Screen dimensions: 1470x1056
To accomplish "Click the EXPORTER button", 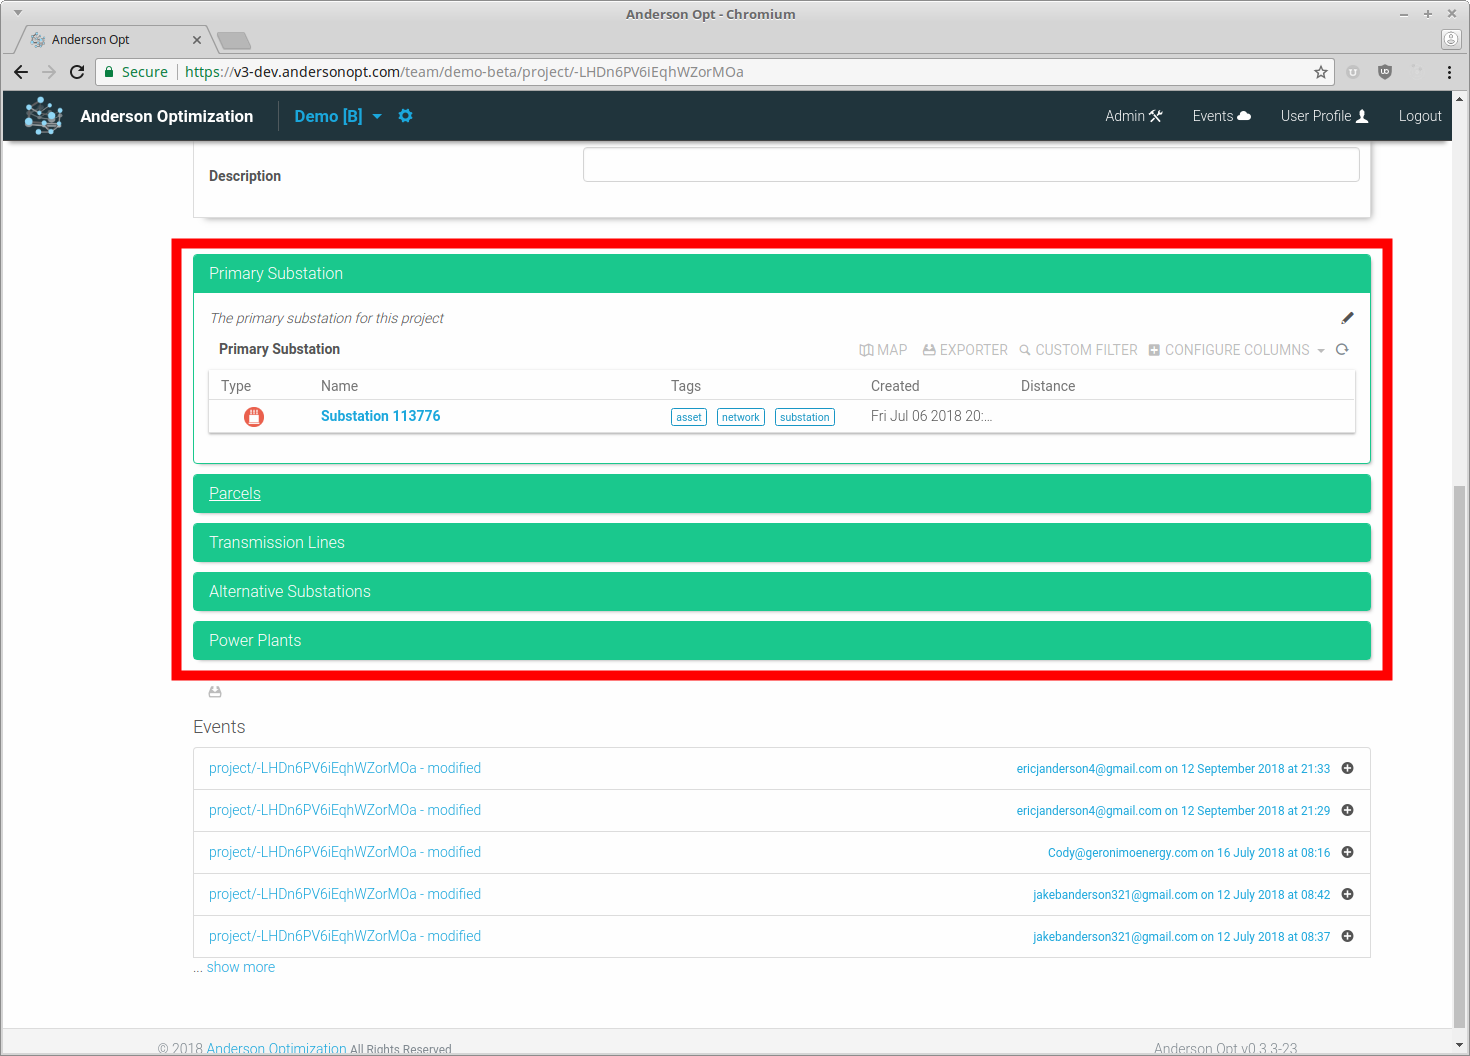I will point(965,350).
